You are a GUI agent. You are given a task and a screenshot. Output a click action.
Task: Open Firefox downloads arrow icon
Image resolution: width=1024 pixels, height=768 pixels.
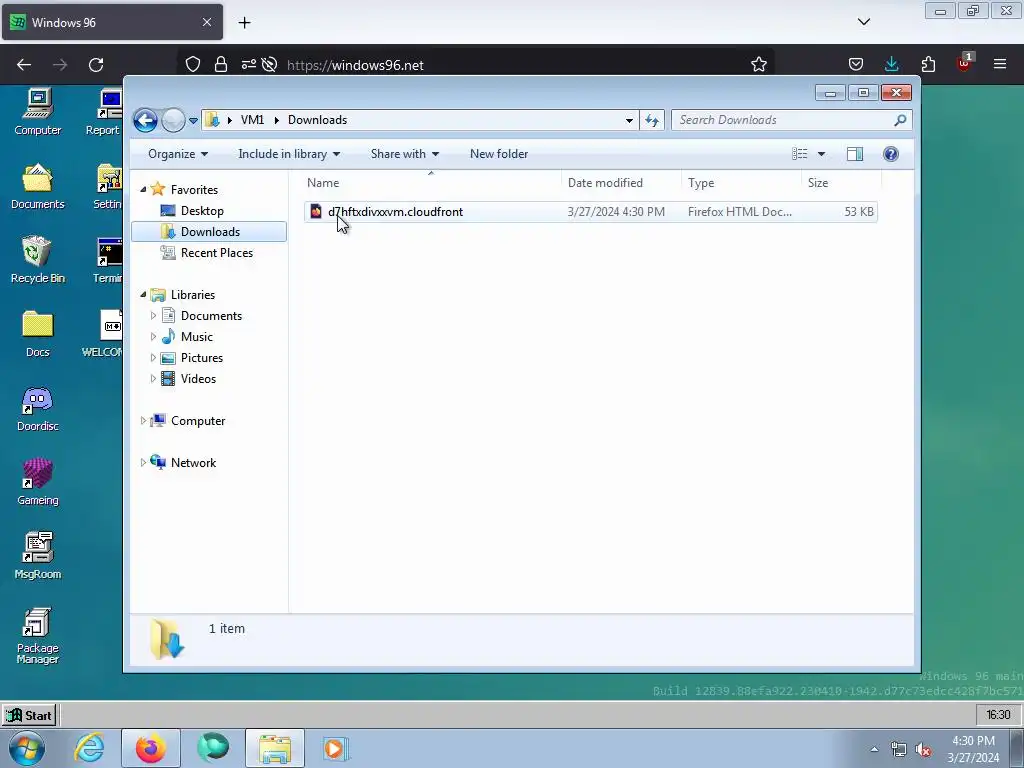(x=891, y=64)
